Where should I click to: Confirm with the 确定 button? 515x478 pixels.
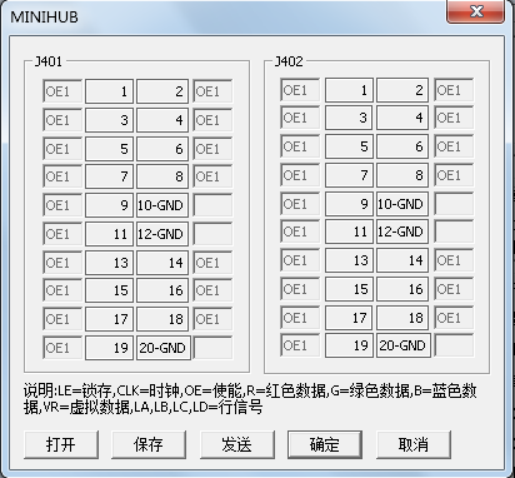325,445
